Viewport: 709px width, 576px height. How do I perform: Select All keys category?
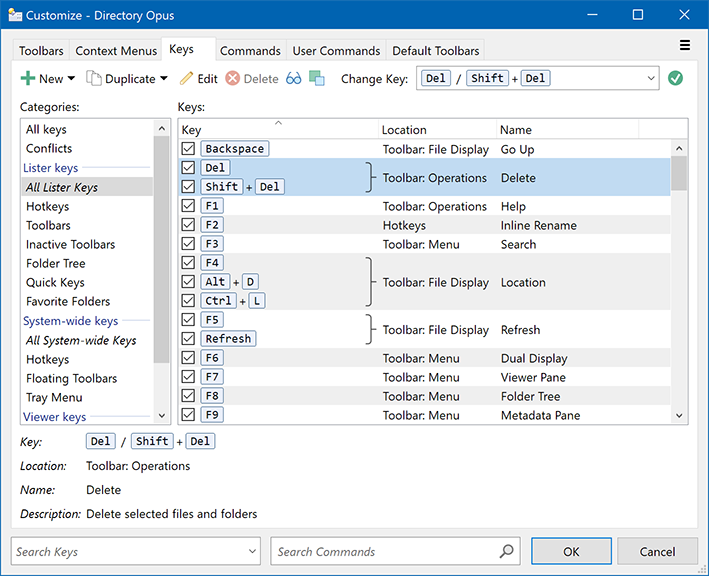coord(87,129)
